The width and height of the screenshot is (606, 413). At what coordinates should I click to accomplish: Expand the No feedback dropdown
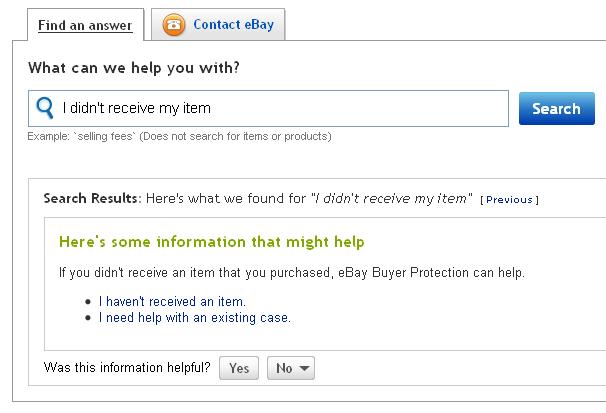pyautogui.click(x=291, y=368)
